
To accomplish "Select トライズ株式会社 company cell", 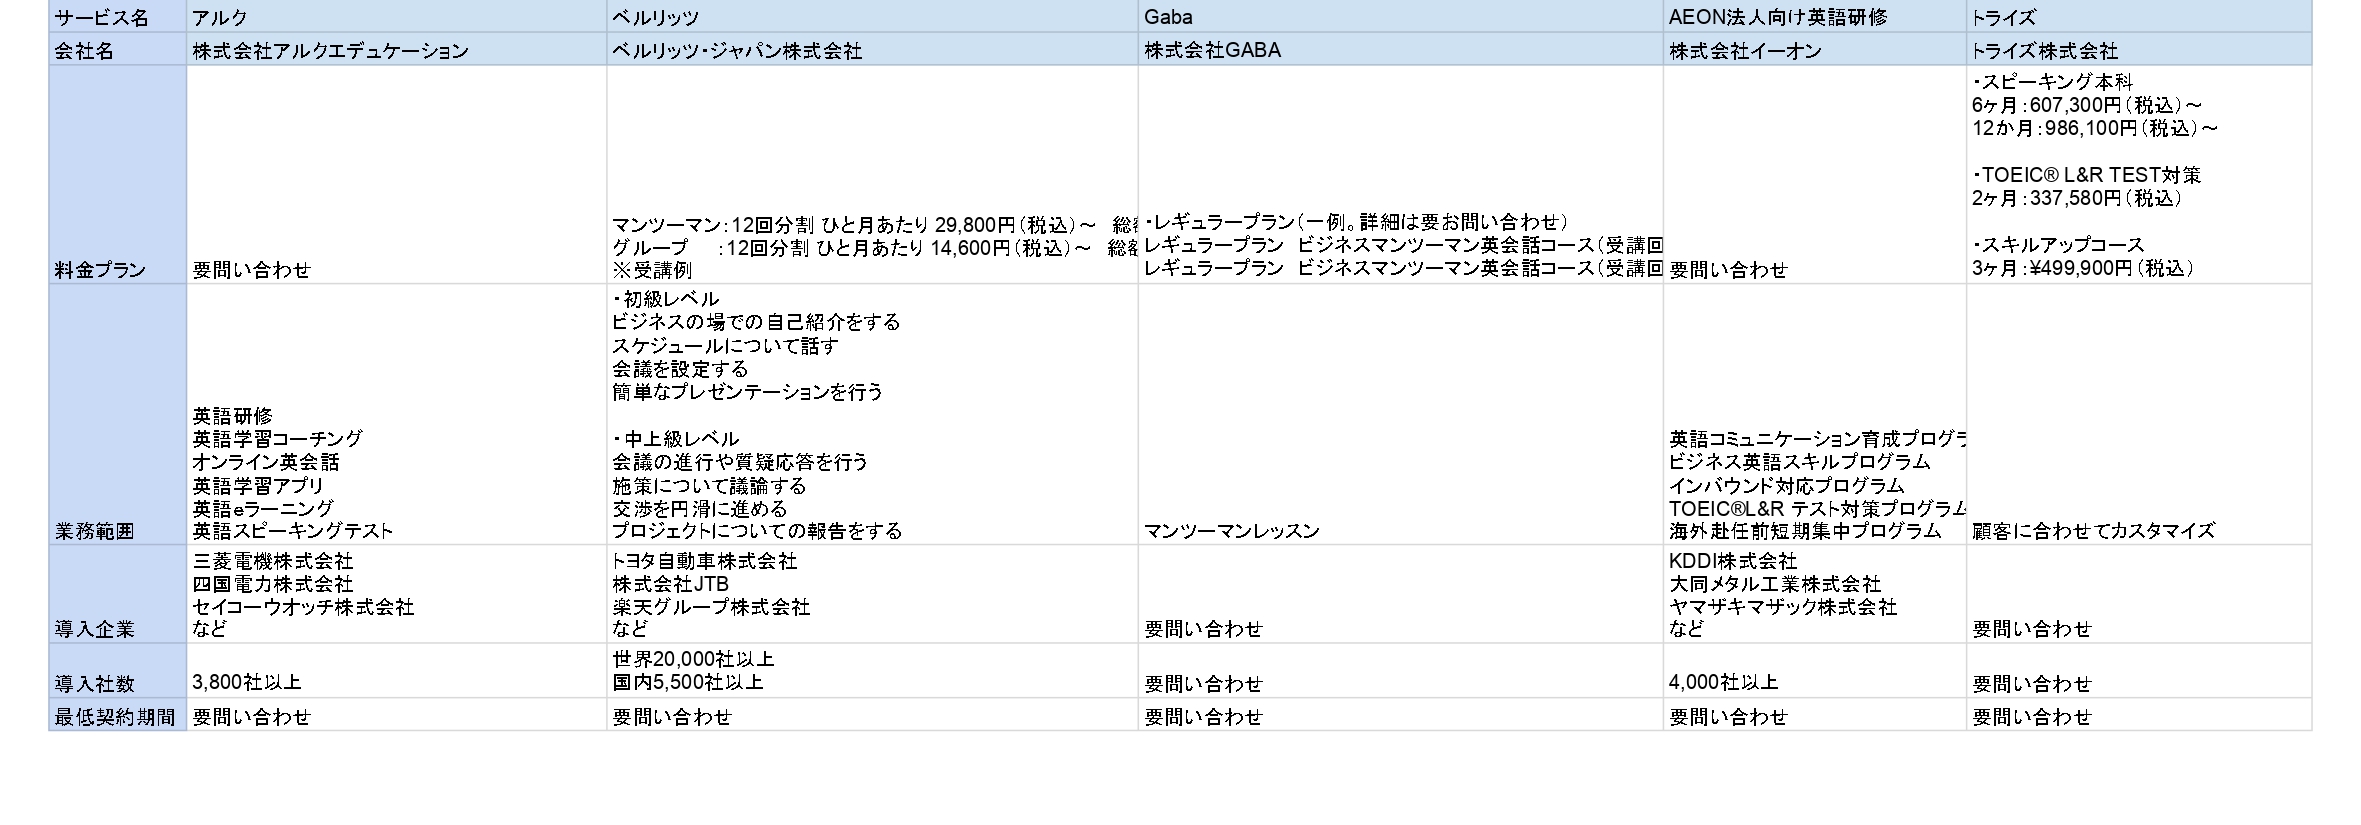I will pos(2139,50).
